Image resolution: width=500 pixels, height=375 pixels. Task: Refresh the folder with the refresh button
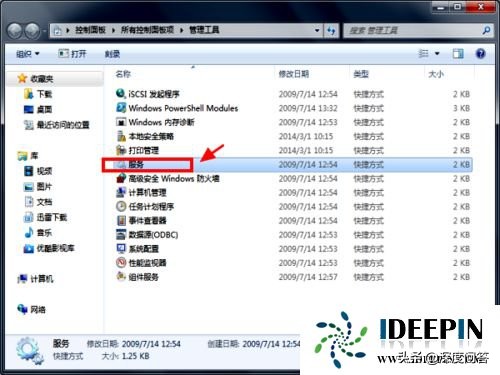click(x=331, y=31)
